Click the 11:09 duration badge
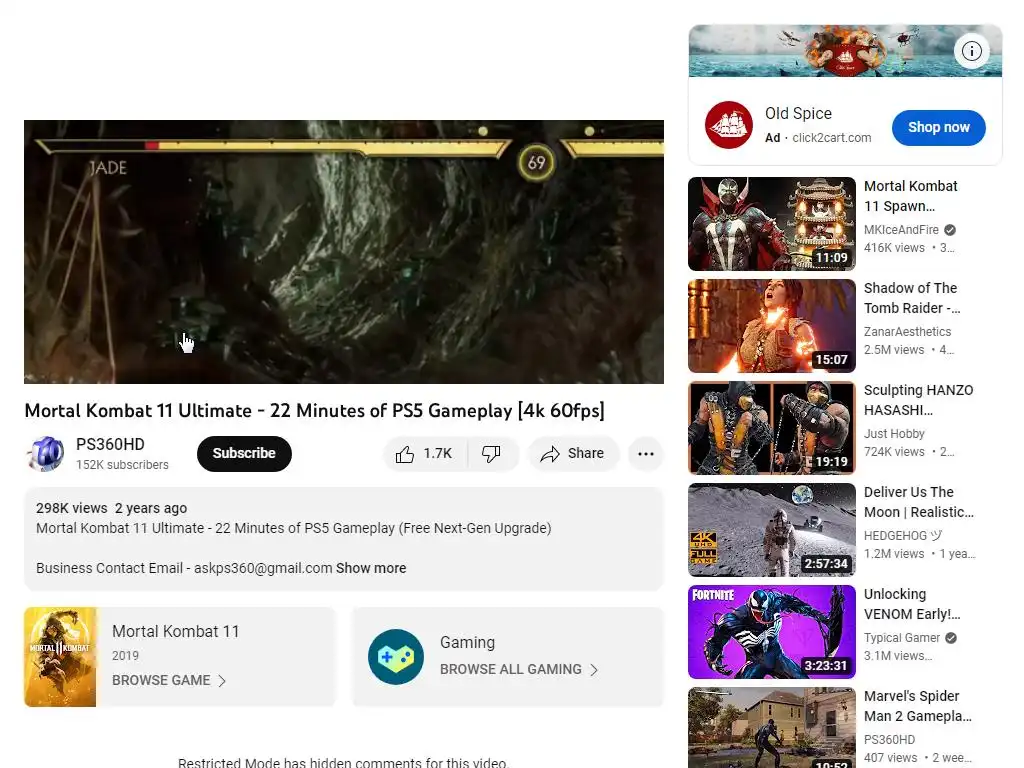1024x768 pixels. 831,258
